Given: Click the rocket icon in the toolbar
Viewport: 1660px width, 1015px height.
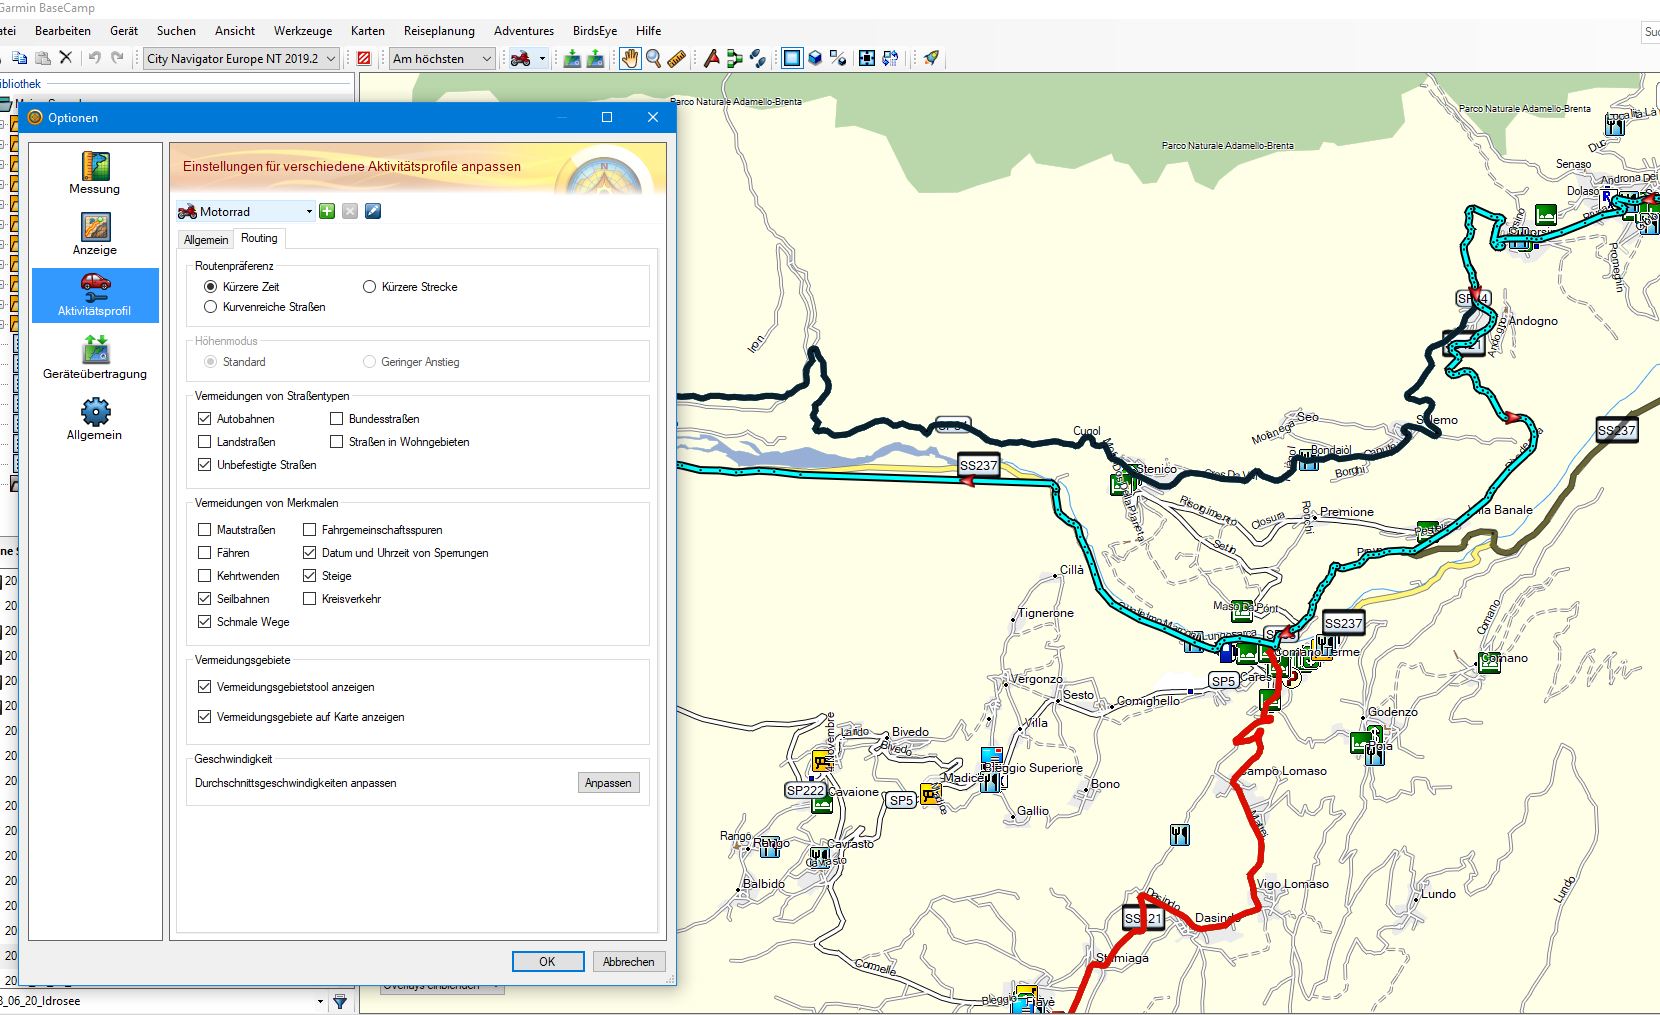Looking at the screenshot, I should (x=931, y=59).
